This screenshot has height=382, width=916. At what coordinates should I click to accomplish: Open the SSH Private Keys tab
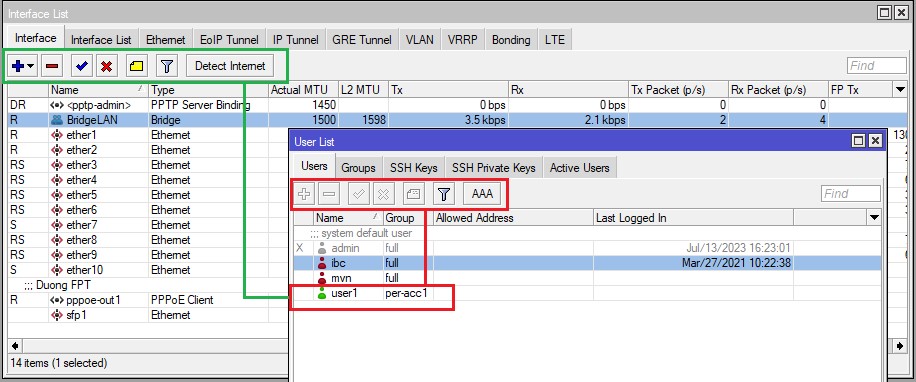pos(494,168)
